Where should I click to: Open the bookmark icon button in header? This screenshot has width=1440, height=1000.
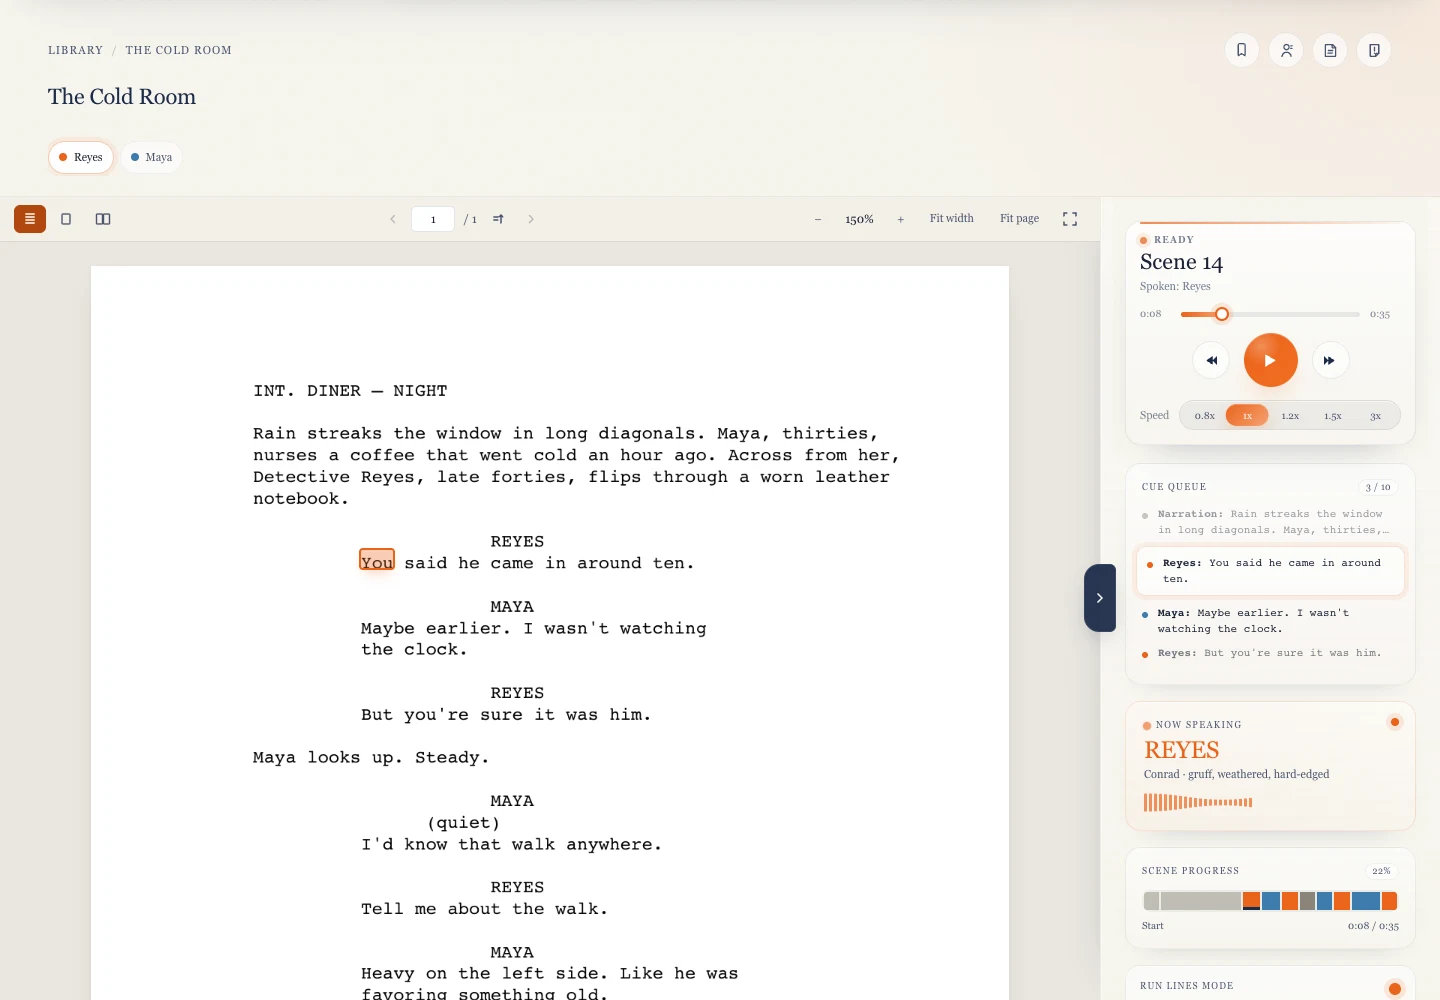coord(1242,50)
